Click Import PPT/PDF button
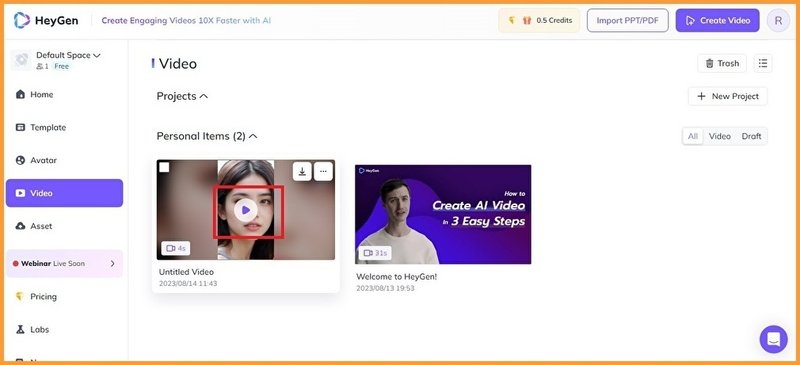The width and height of the screenshot is (800, 365). (x=628, y=20)
